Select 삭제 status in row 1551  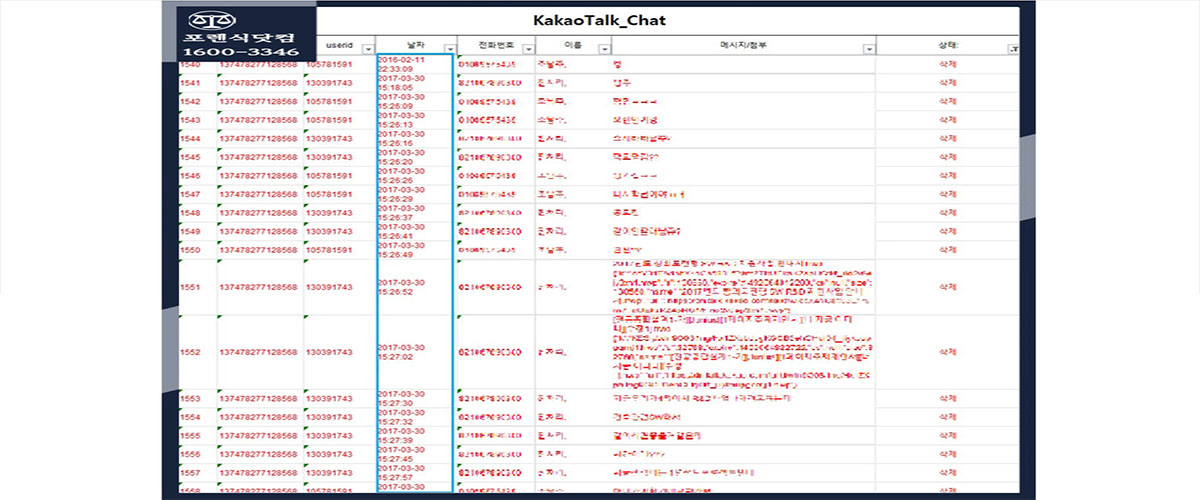pos(948,287)
